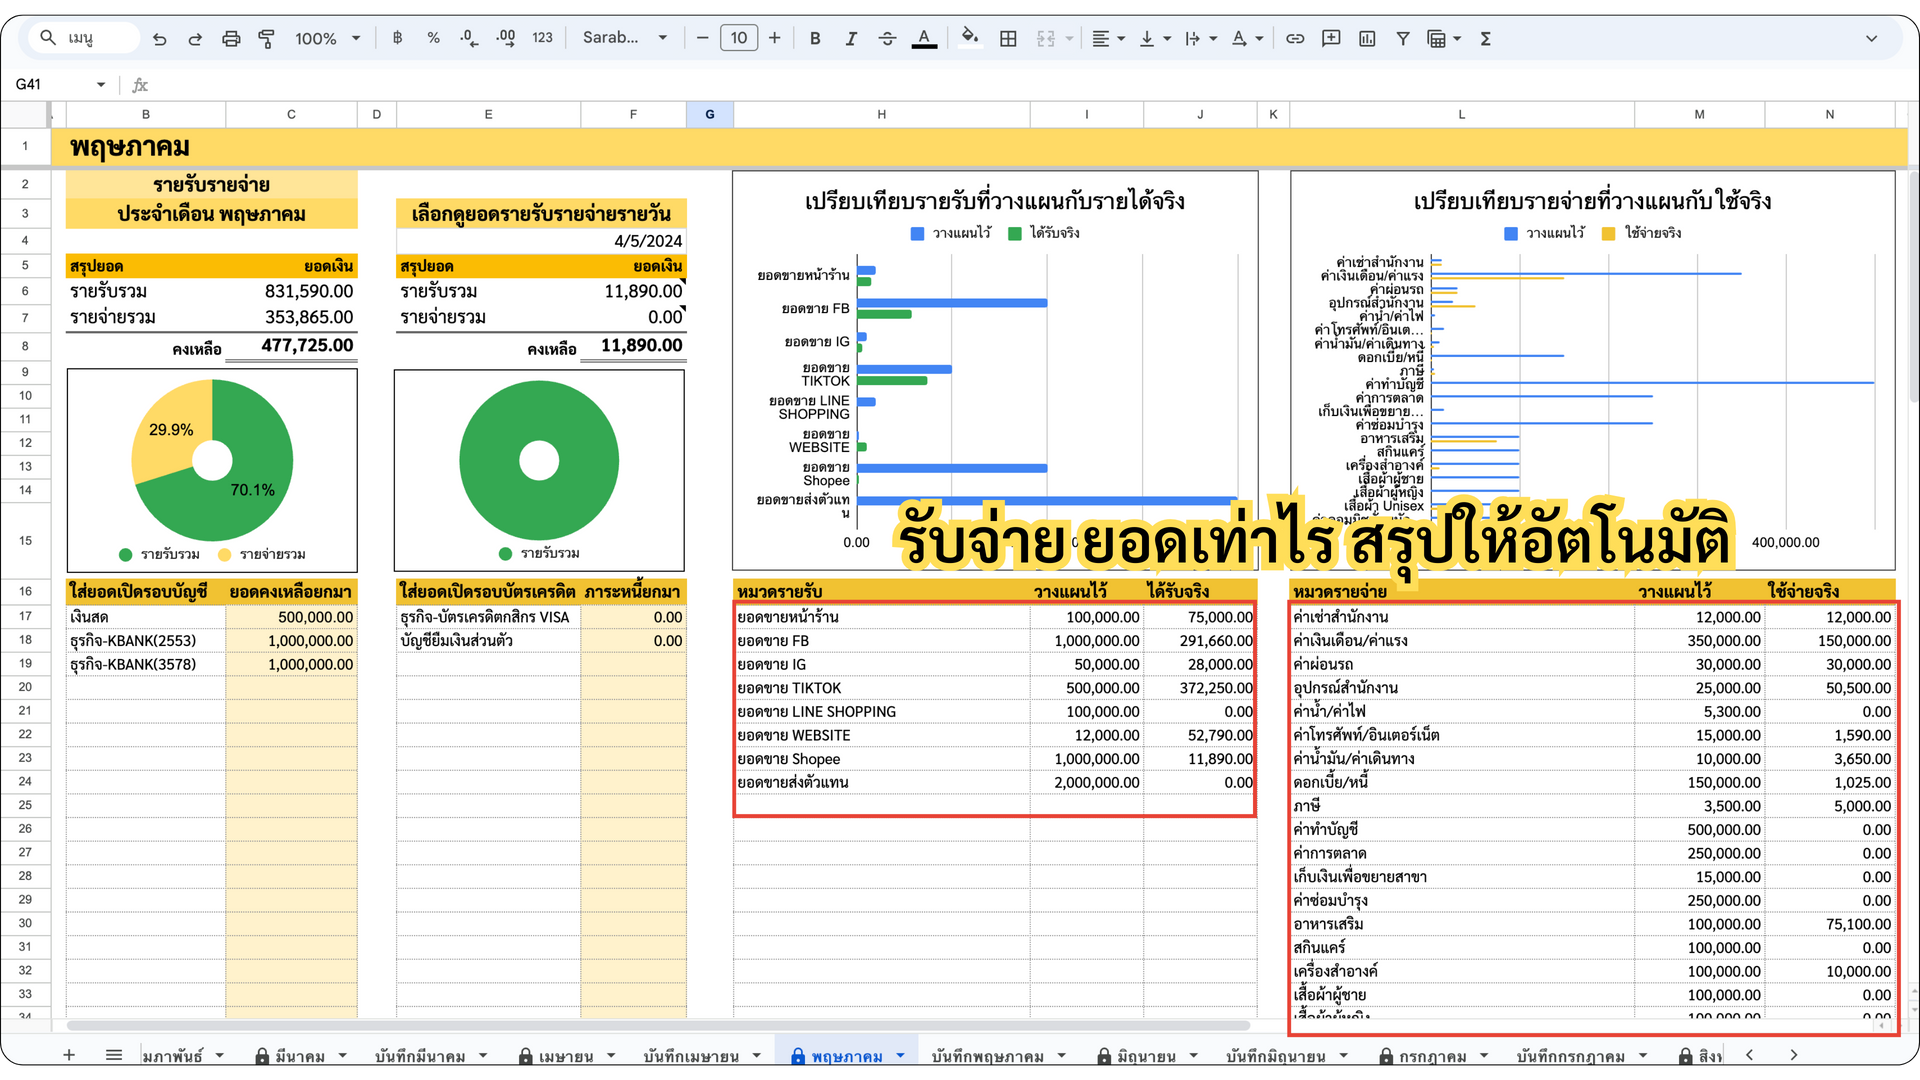This screenshot has height=1080, width=1920.
Task: Click the income comparison bar chart
Action: (x=995, y=370)
